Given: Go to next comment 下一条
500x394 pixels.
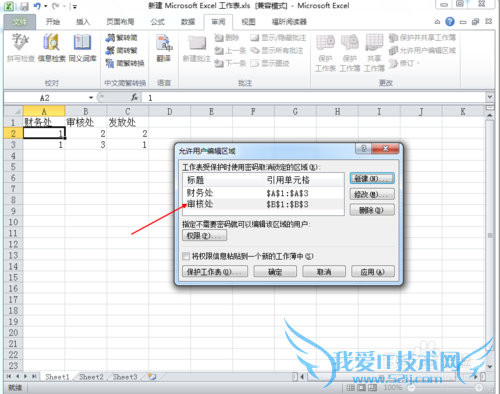Looking at the screenshot, I should [x=230, y=63].
